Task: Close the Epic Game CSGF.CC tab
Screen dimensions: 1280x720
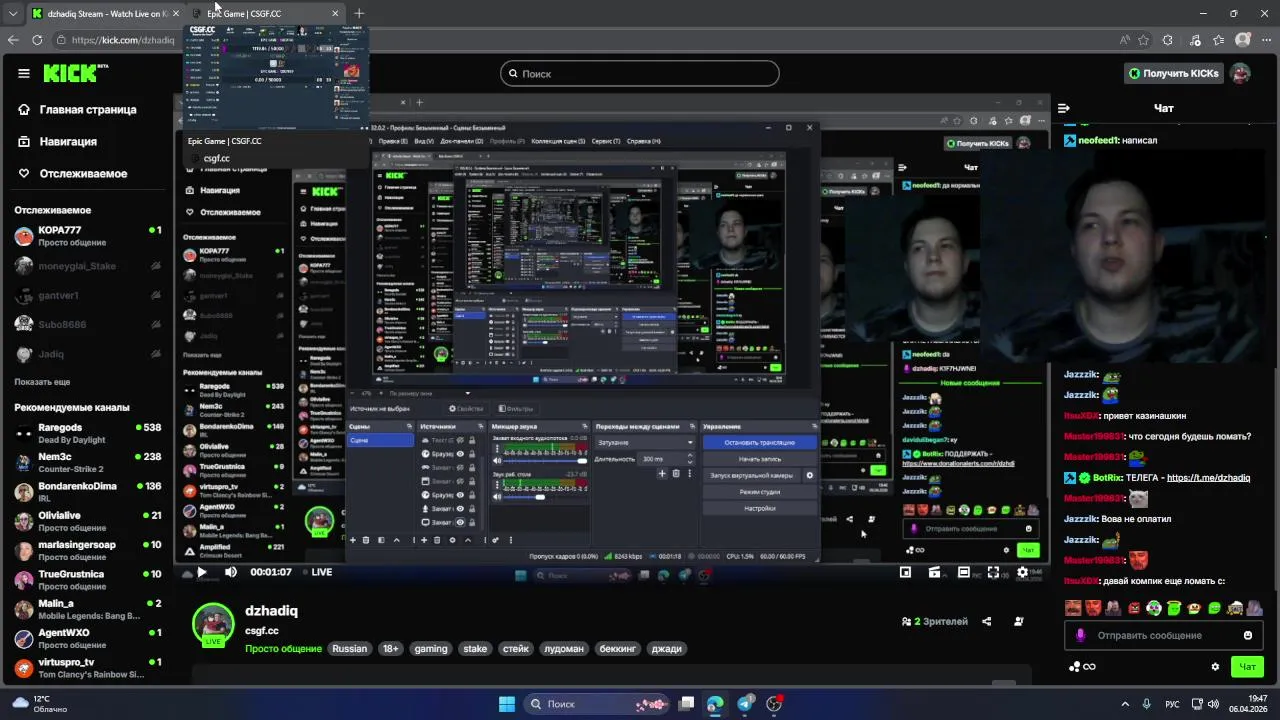Action: click(335, 13)
